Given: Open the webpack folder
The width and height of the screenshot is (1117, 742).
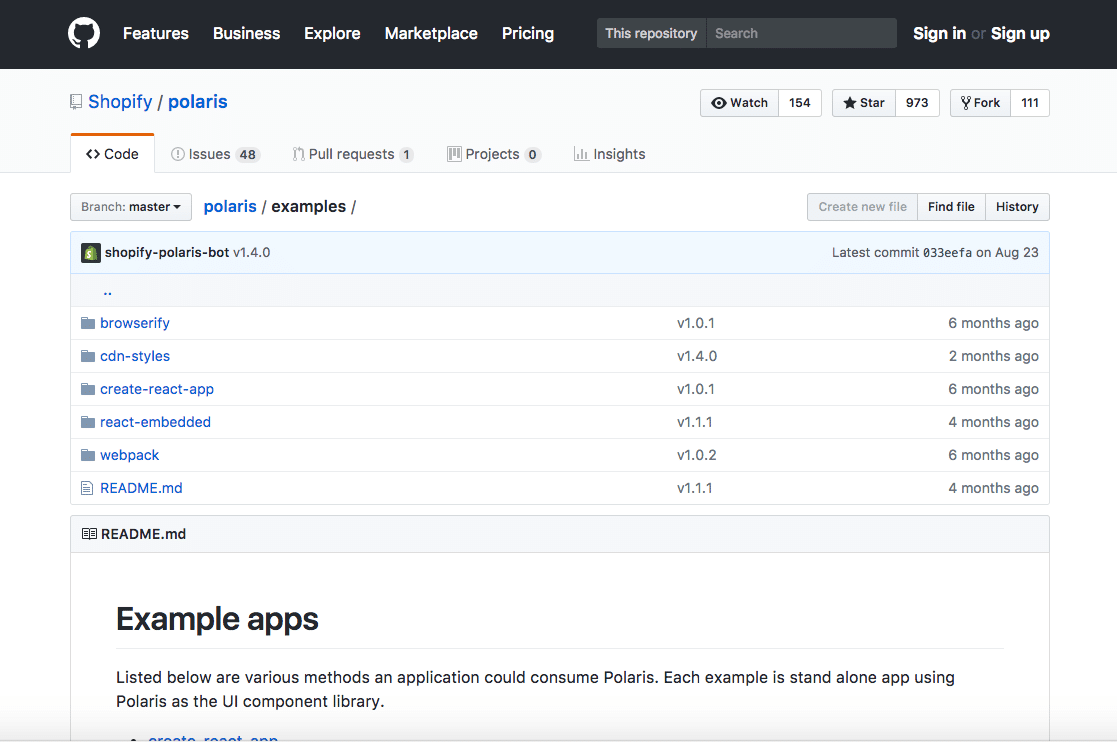Looking at the screenshot, I should tap(130, 455).
